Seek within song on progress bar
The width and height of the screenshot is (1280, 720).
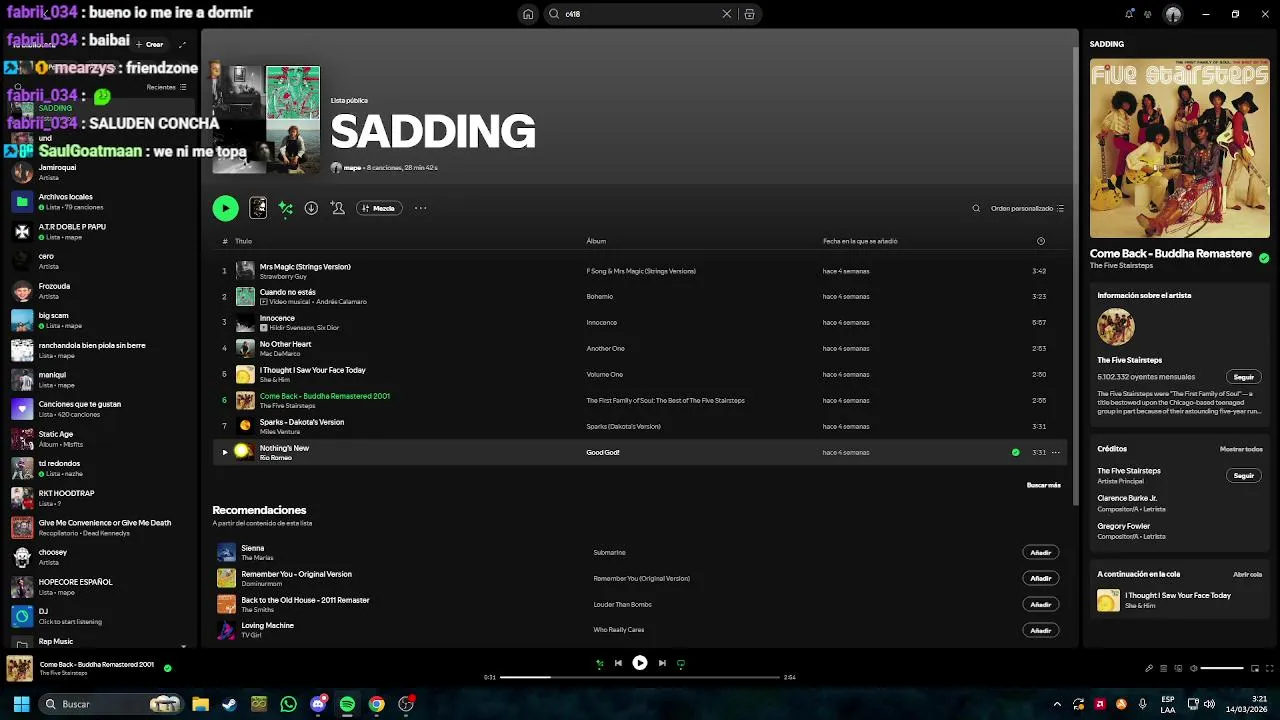pyautogui.click(x=640, y=677)
